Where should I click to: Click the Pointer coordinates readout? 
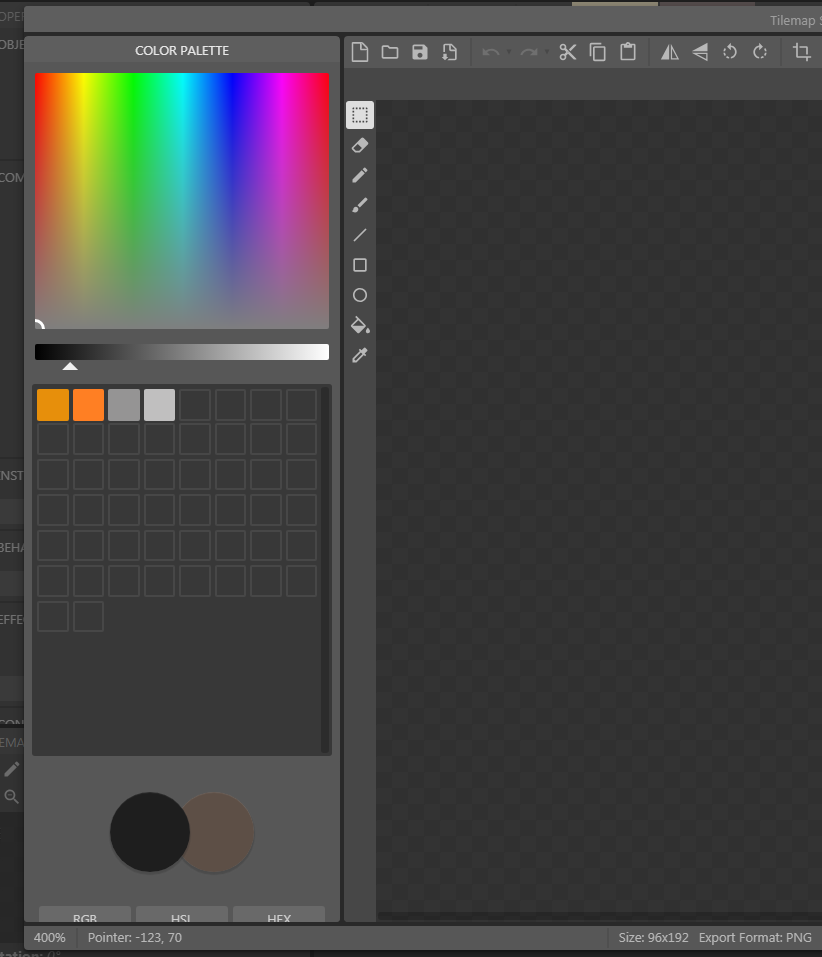135,937
